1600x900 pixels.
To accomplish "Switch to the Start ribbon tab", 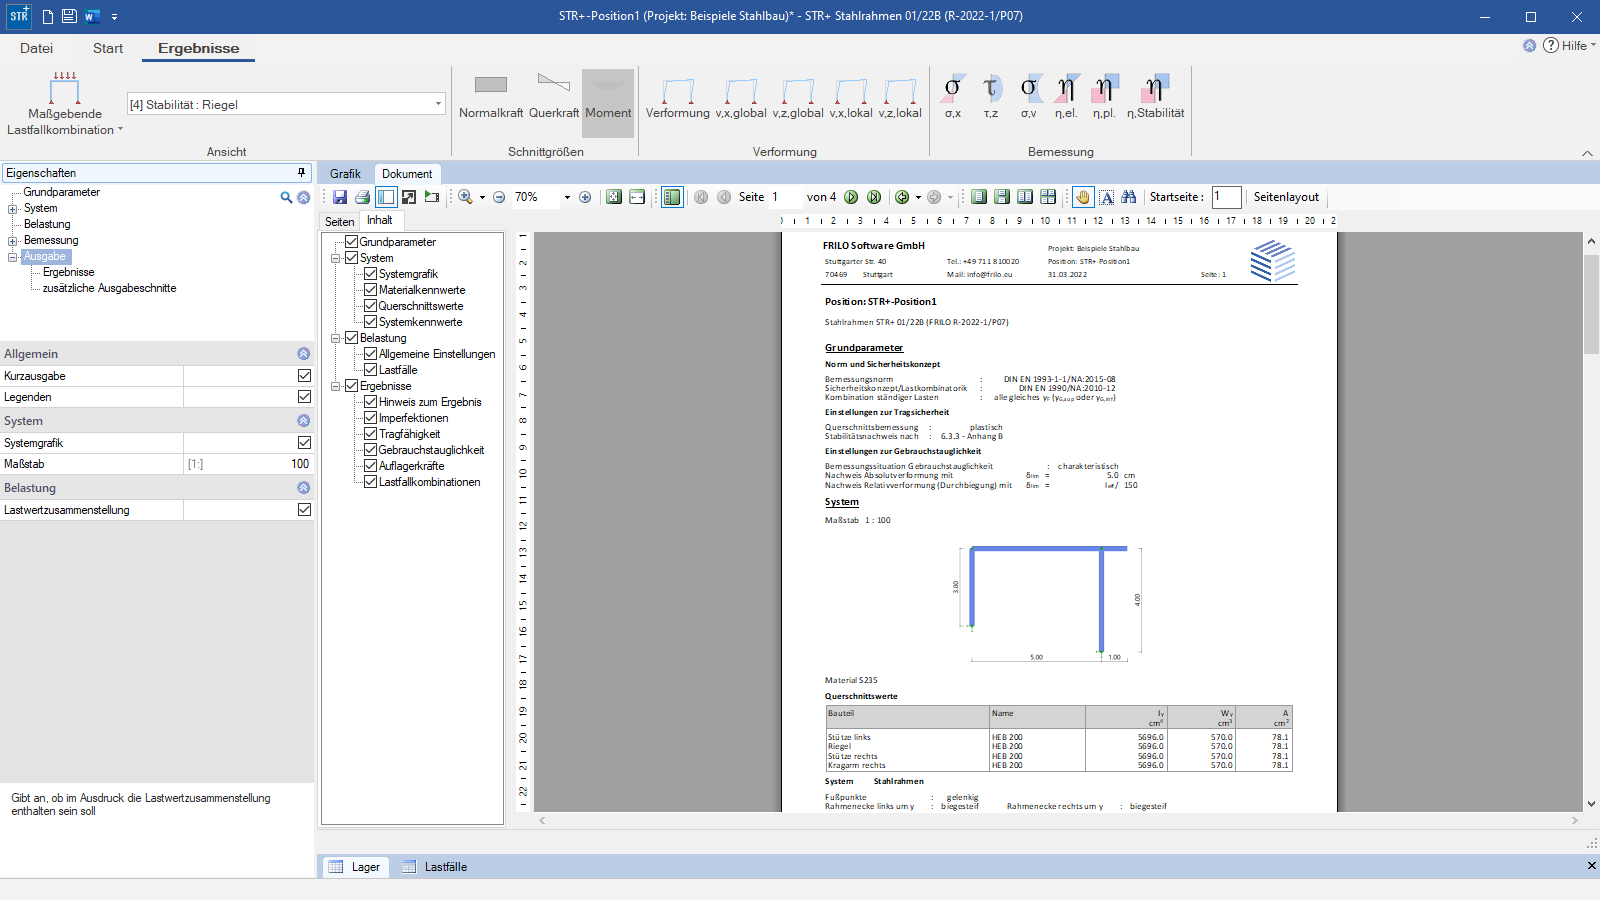I will pos(108,48).
